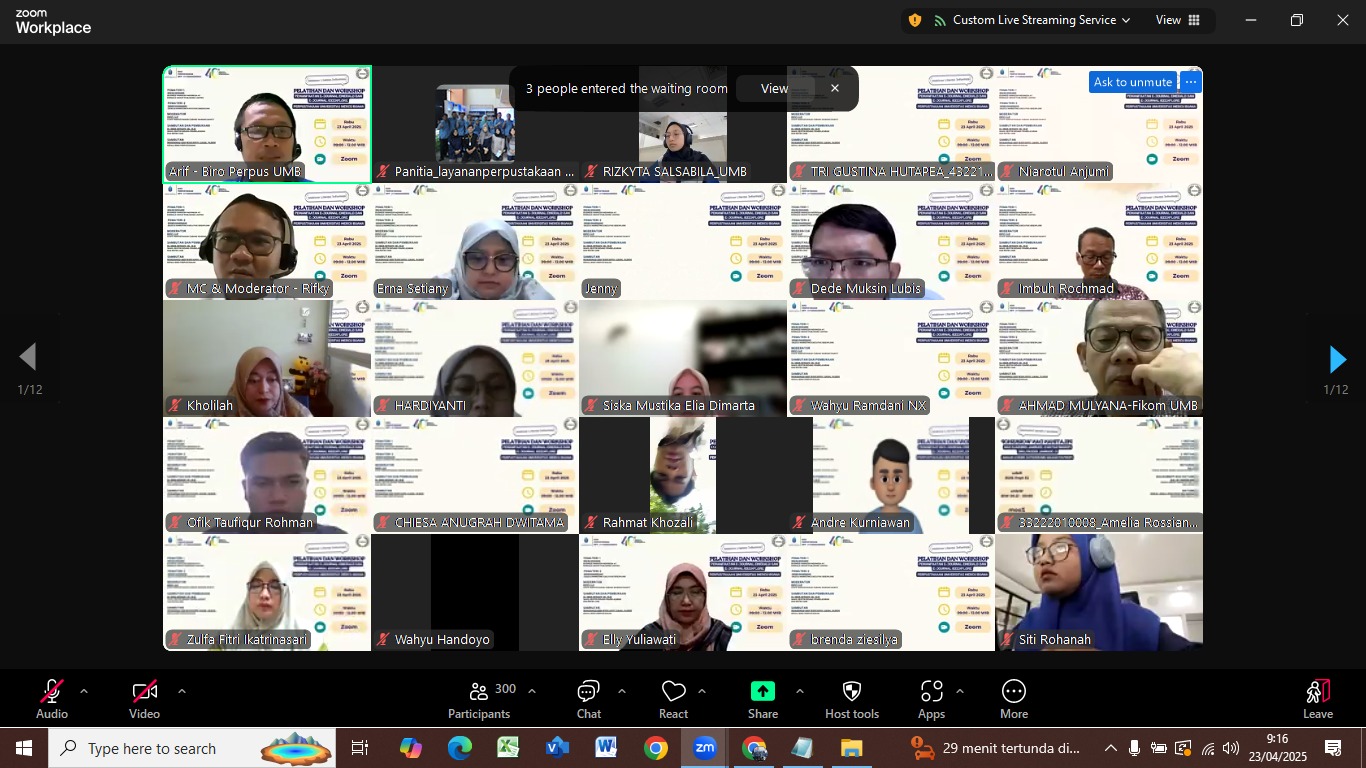Expand video settings arrow

point(181,691)
